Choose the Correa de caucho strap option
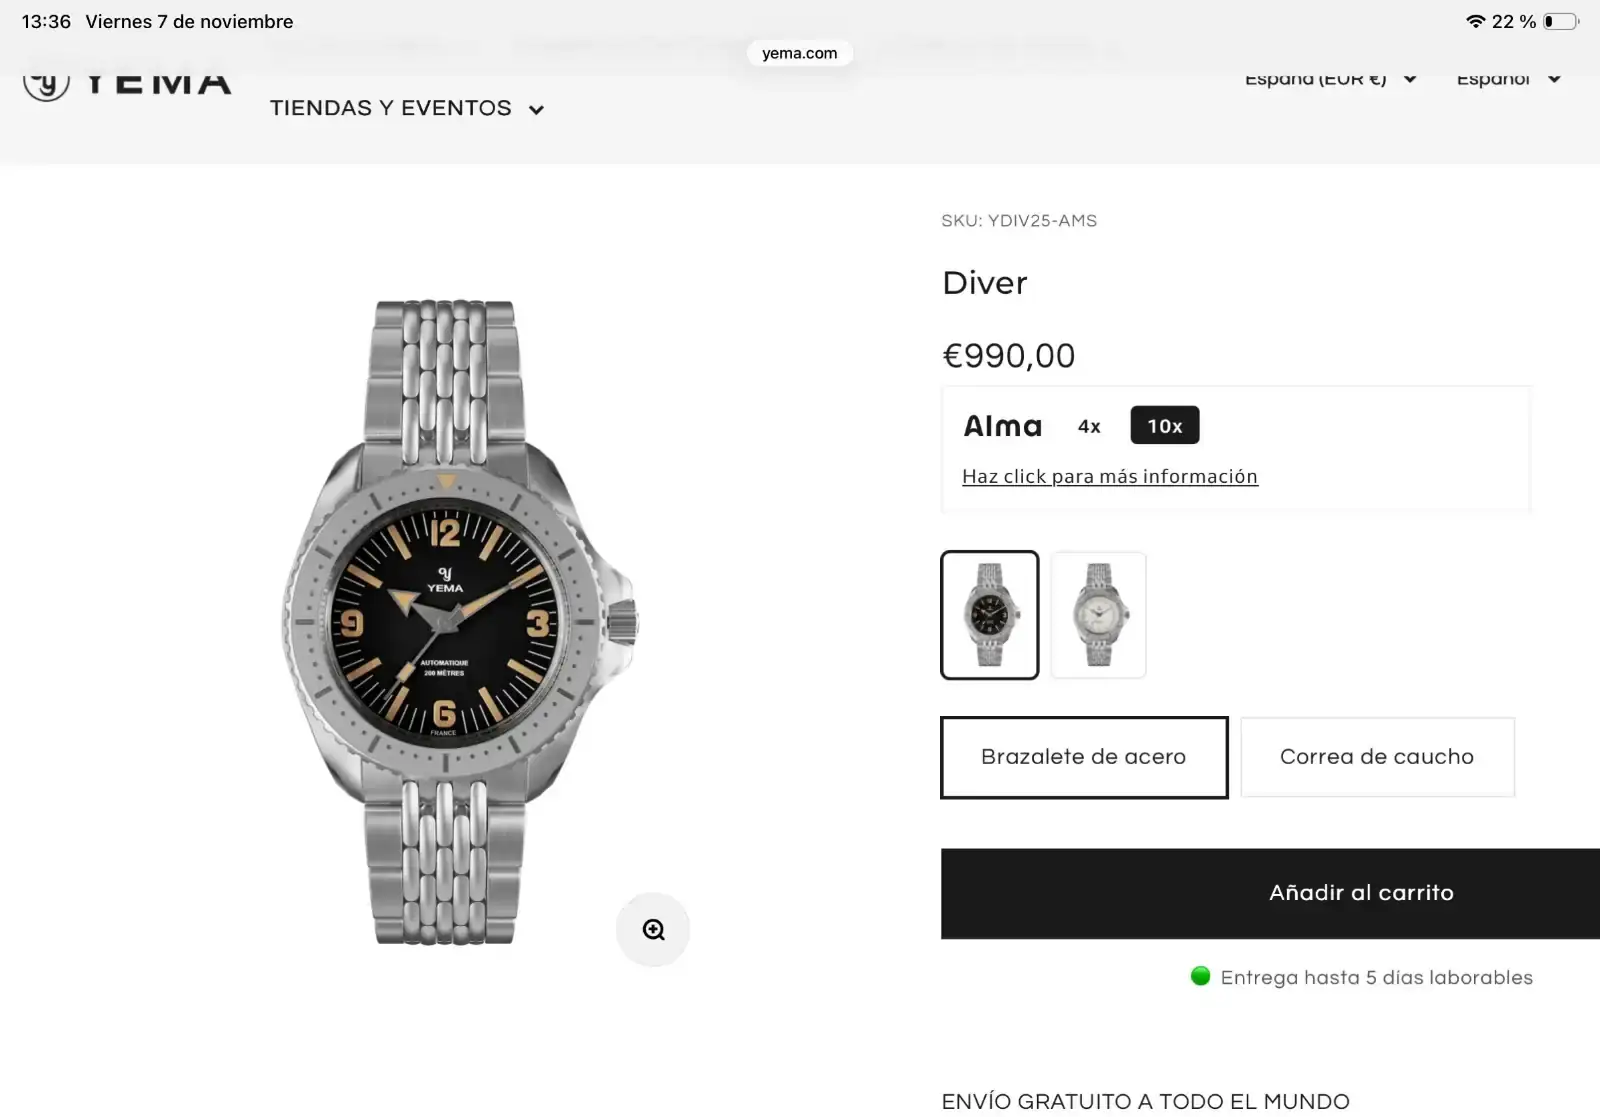Viewport: 1600px width, 1117px height. [1377, 757]
